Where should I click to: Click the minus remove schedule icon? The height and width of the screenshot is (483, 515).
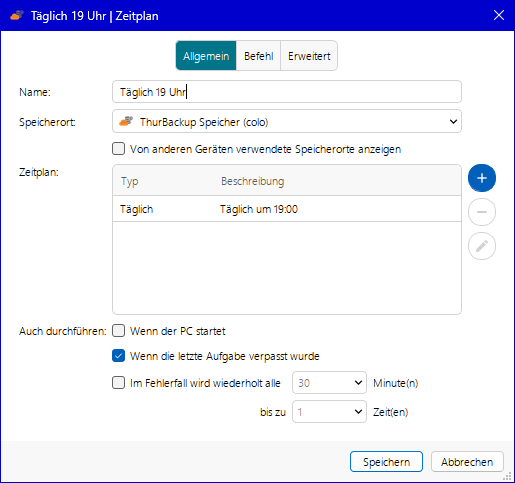click(482, 212)
